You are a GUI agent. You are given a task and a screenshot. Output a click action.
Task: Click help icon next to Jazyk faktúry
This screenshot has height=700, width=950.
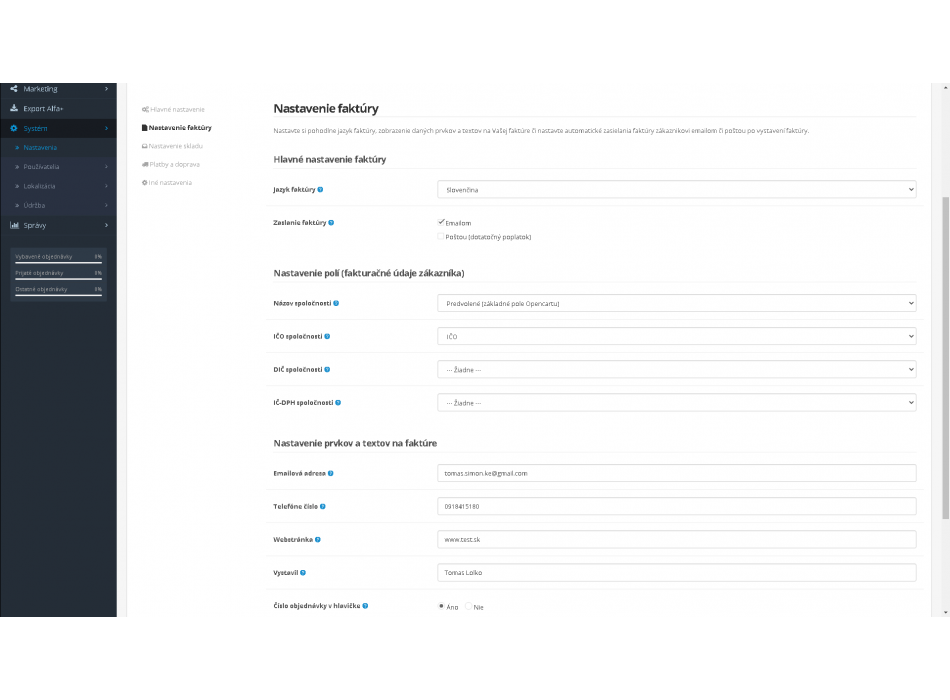(x=321, y=190)
